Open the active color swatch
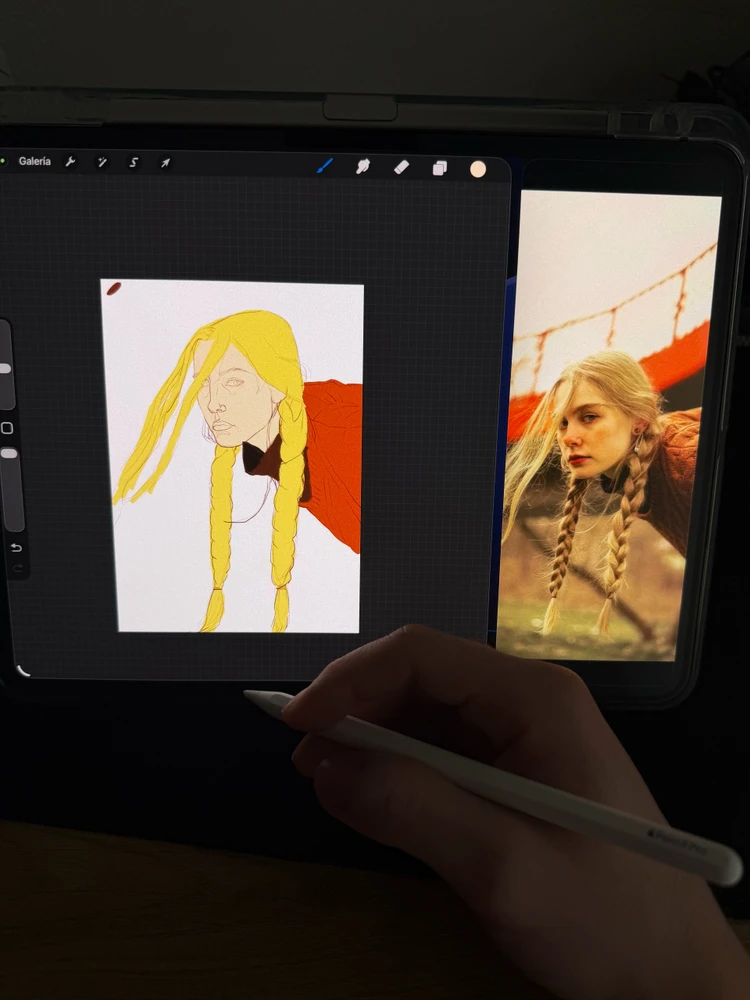750x1000 pixels. click(x=478, y=169)
